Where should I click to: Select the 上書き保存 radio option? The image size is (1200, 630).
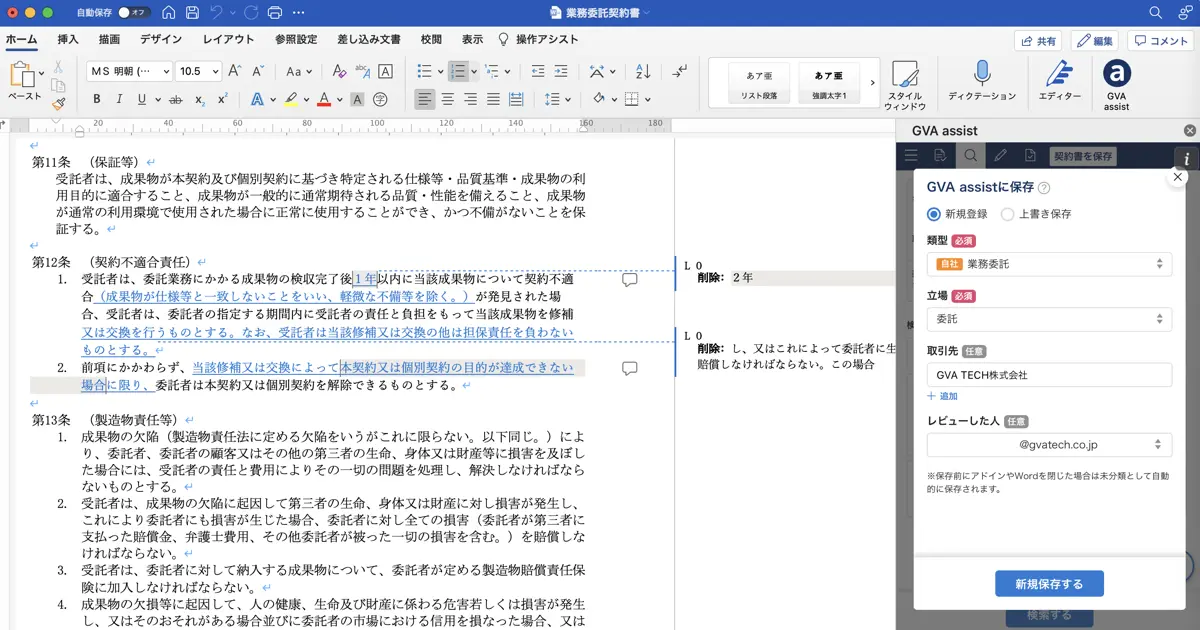click(1036, 214)
